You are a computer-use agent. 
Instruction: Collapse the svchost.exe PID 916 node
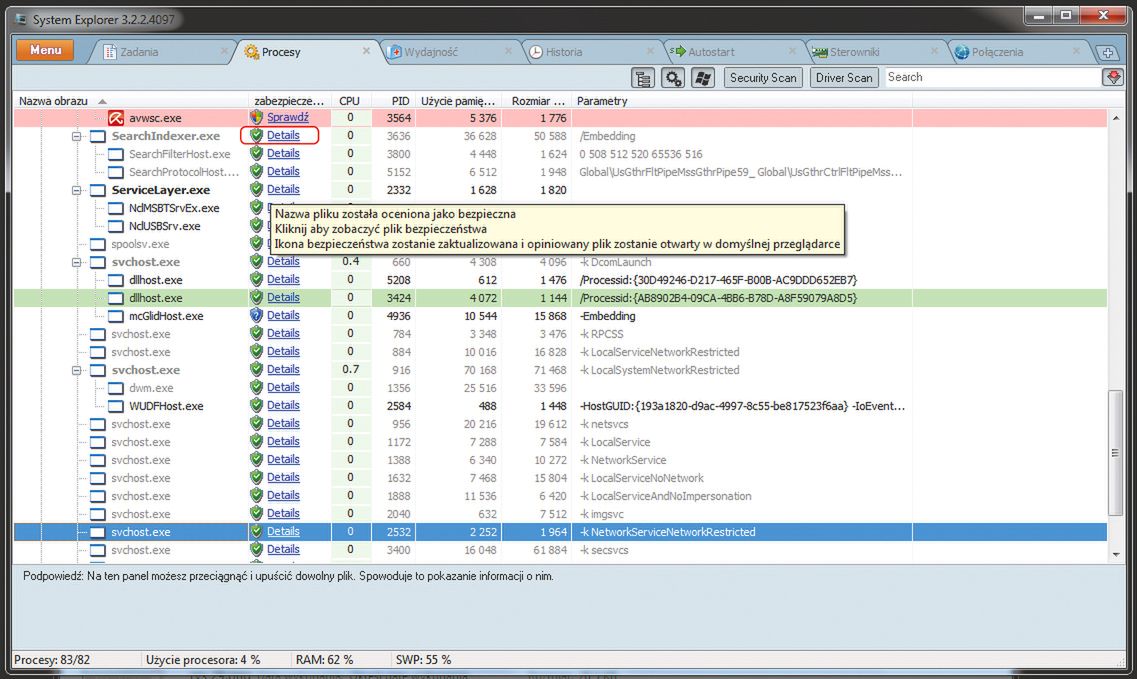tap(76, 370)
